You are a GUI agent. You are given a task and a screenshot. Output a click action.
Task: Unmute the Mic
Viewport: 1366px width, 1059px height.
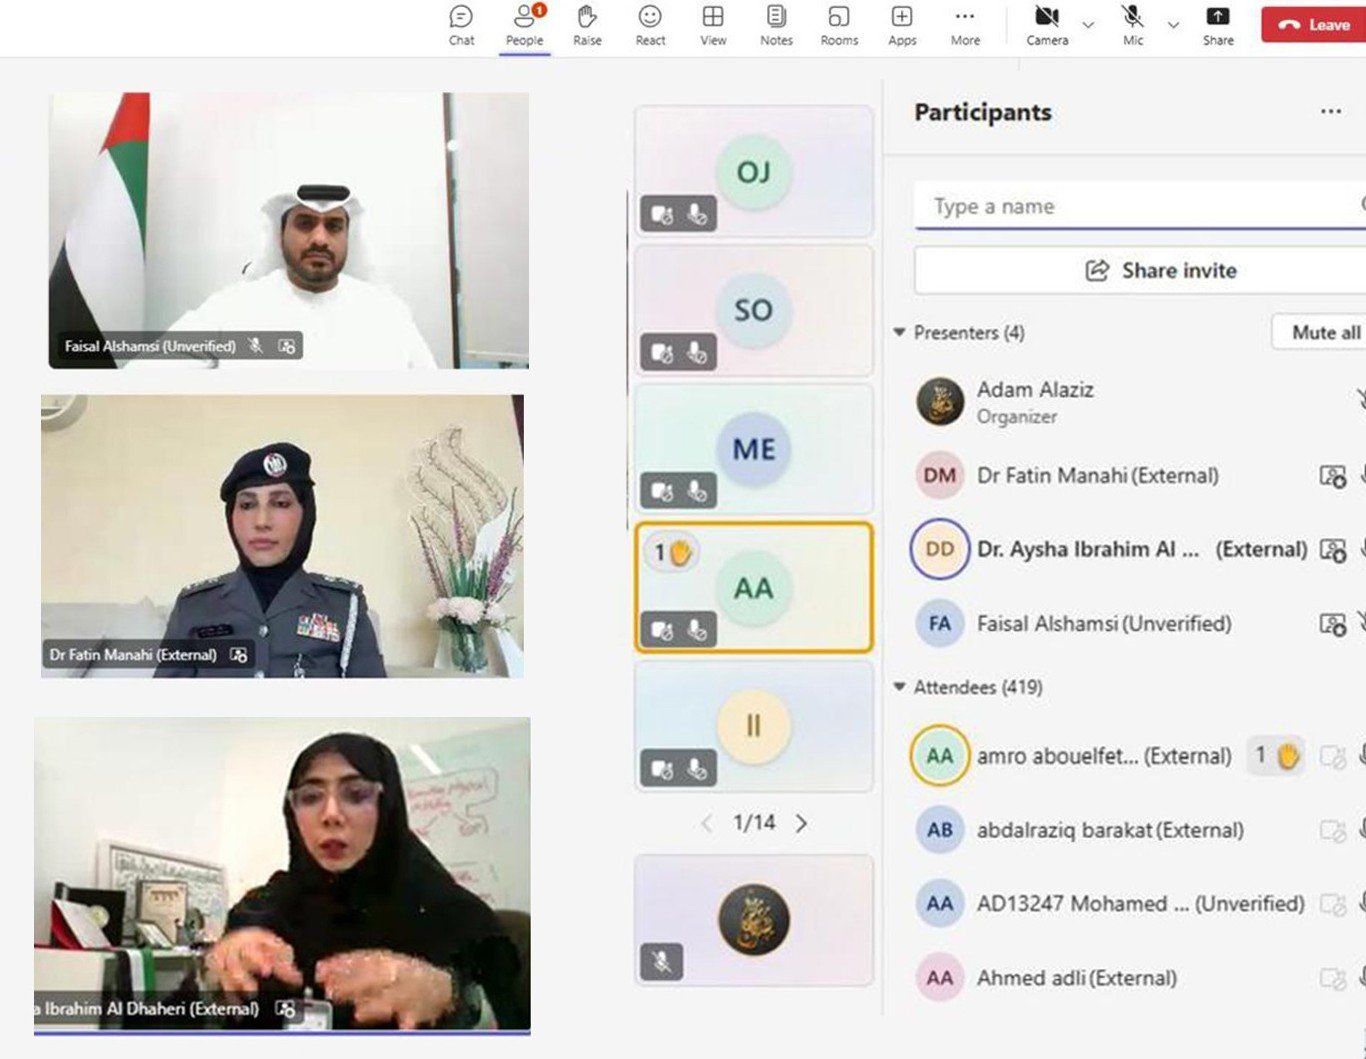[1133, 26]
